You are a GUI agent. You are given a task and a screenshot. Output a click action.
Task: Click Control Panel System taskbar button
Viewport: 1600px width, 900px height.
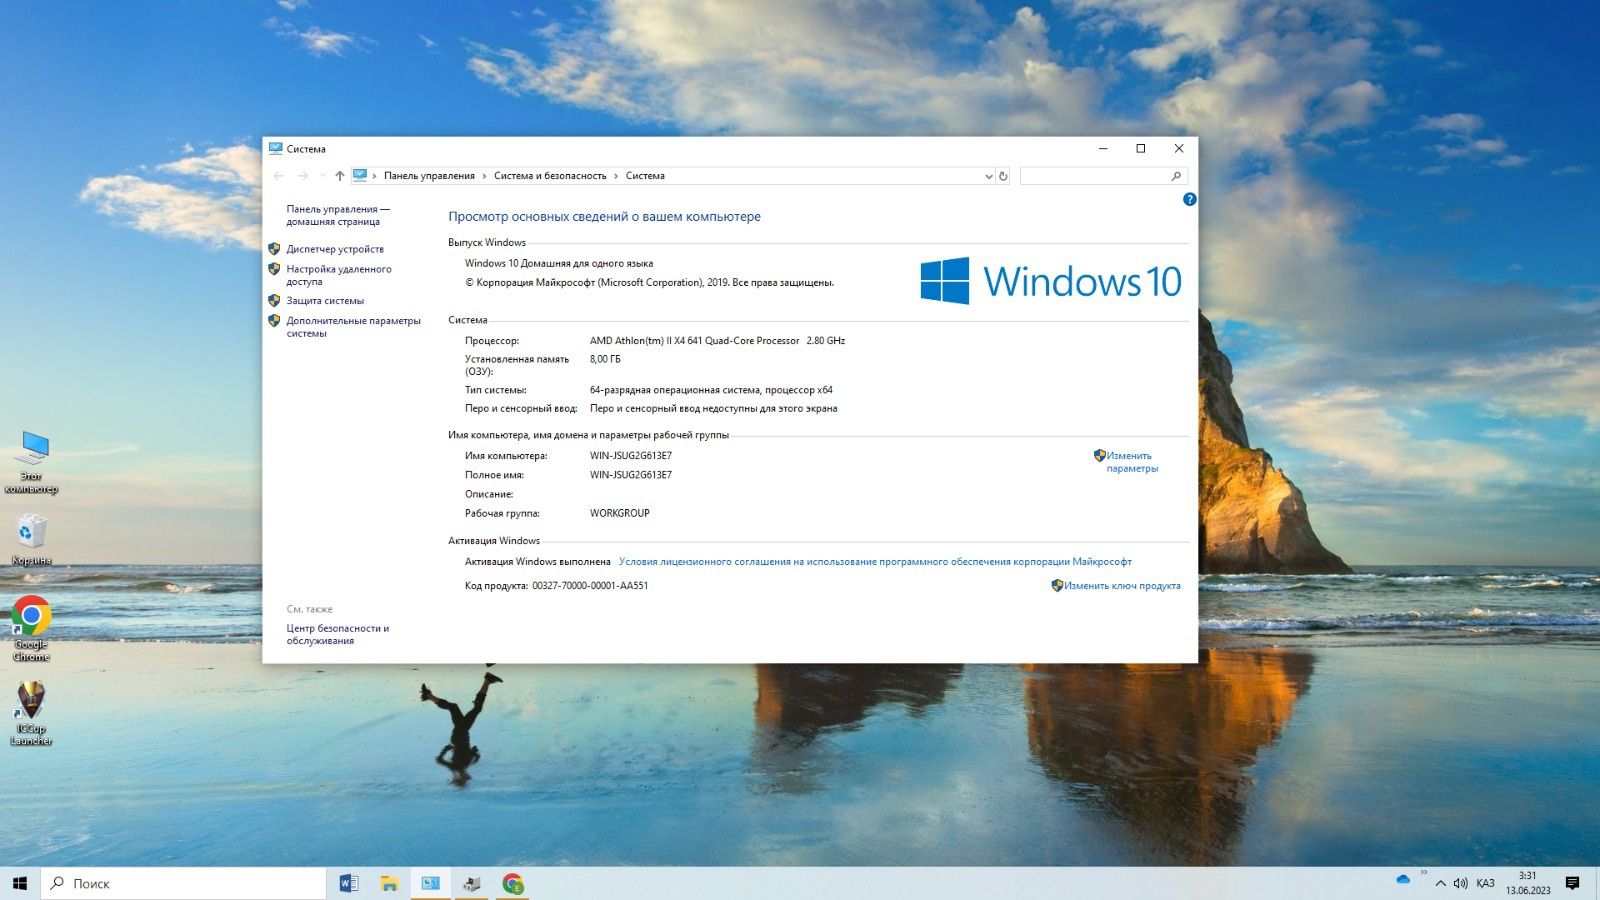pos(431,883)
